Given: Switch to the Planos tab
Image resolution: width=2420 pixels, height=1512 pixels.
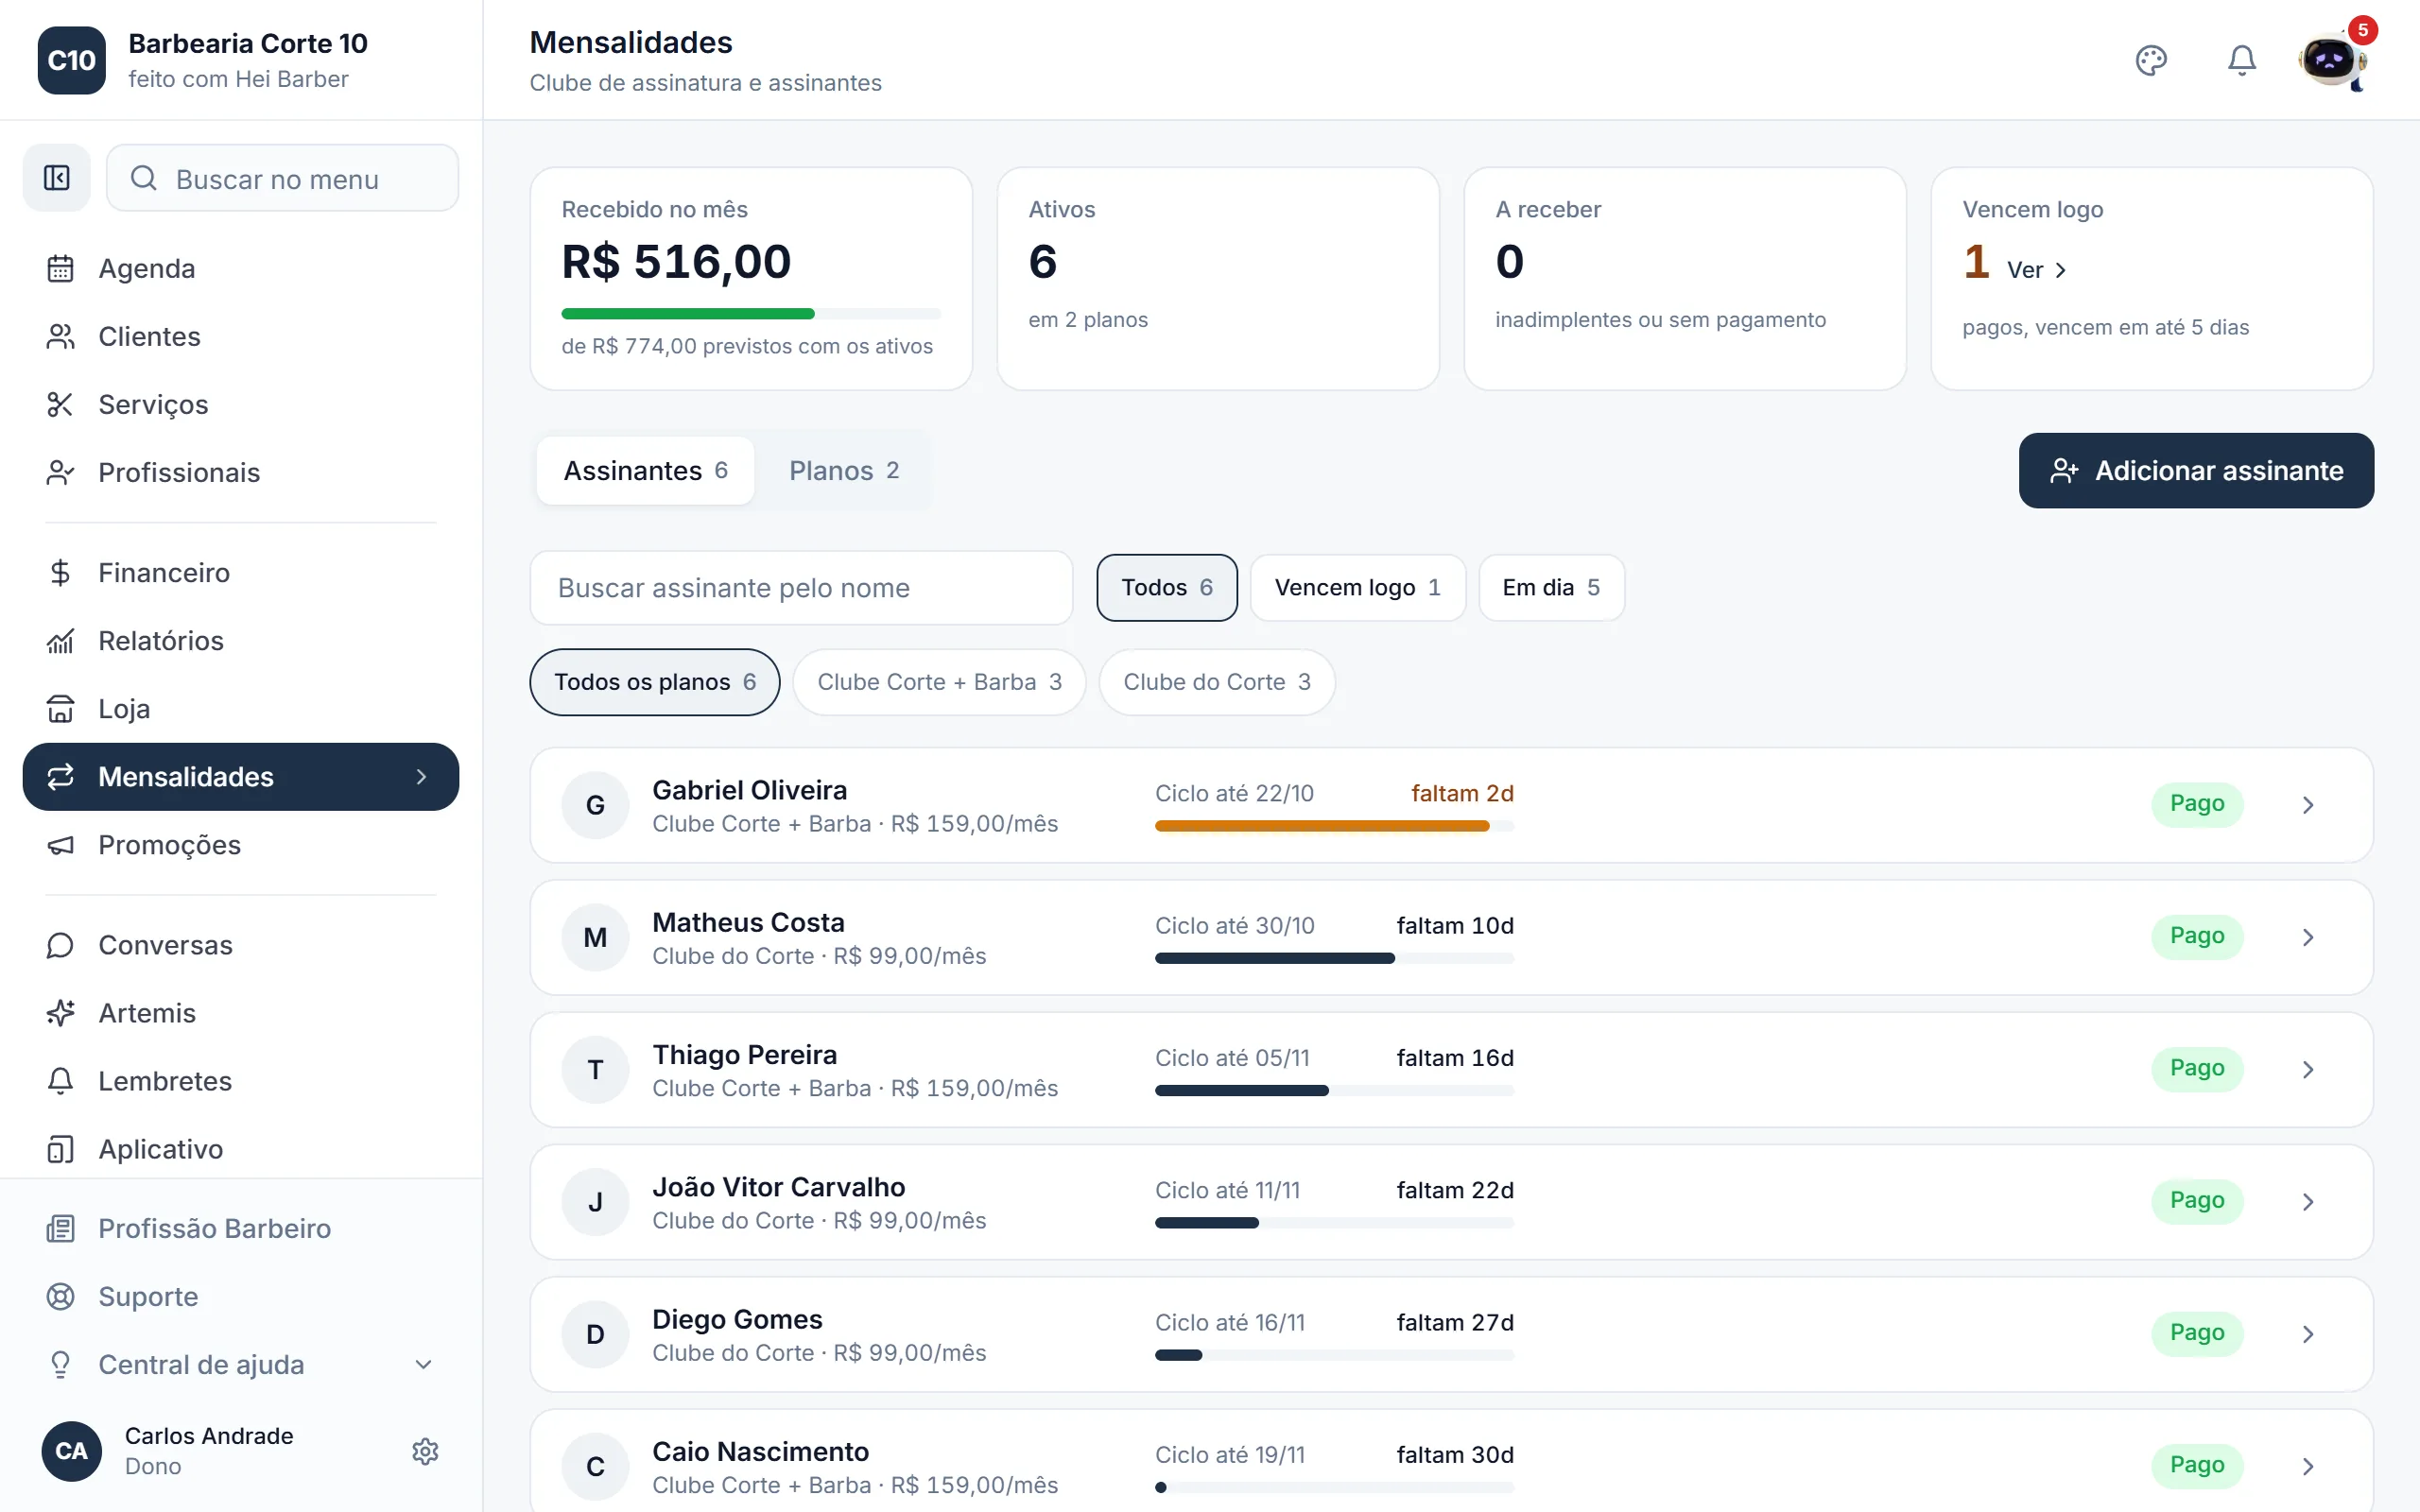Looking at the screenshot, I should pos(843,470).
